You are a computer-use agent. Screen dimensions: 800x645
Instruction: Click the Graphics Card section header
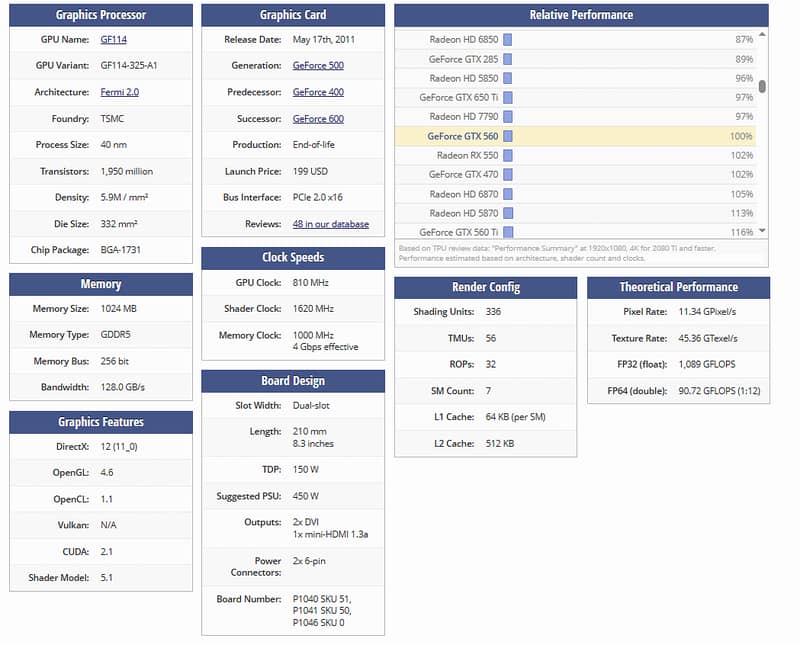[293, 15]
